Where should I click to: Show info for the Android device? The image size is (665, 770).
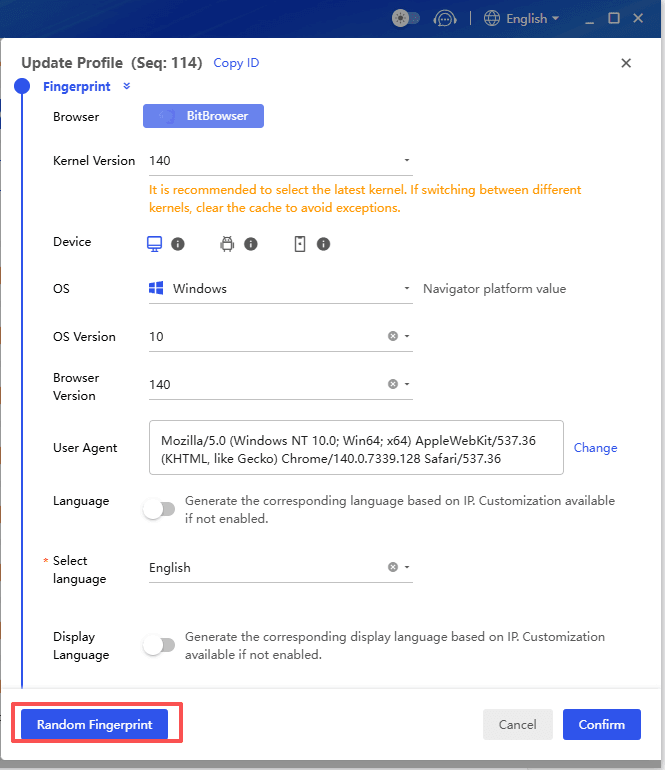click(251, 244)
